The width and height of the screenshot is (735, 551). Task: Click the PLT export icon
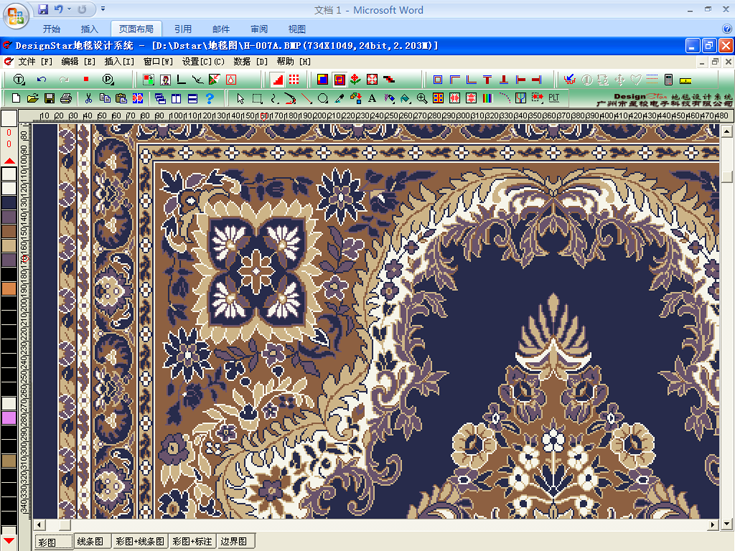click(554, 98)
